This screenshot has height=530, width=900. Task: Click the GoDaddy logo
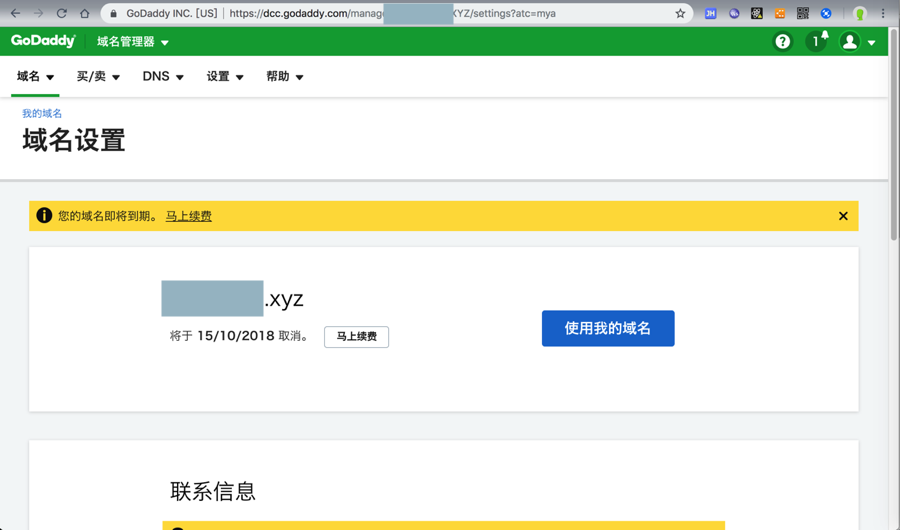(x=43, y=41)
